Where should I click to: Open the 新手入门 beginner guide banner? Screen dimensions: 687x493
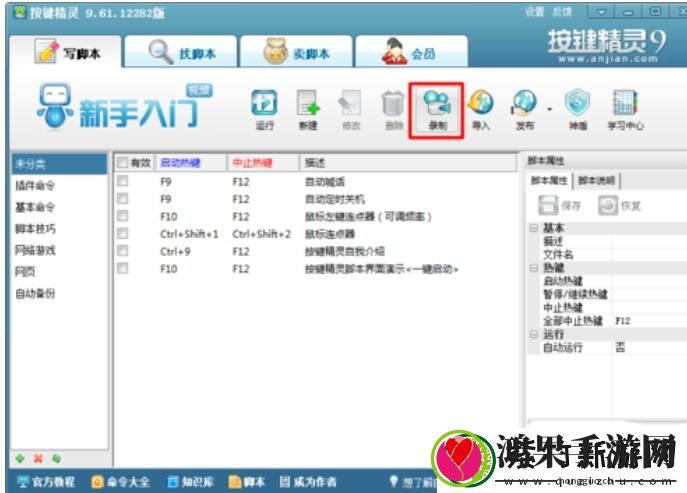pos(125,106)
